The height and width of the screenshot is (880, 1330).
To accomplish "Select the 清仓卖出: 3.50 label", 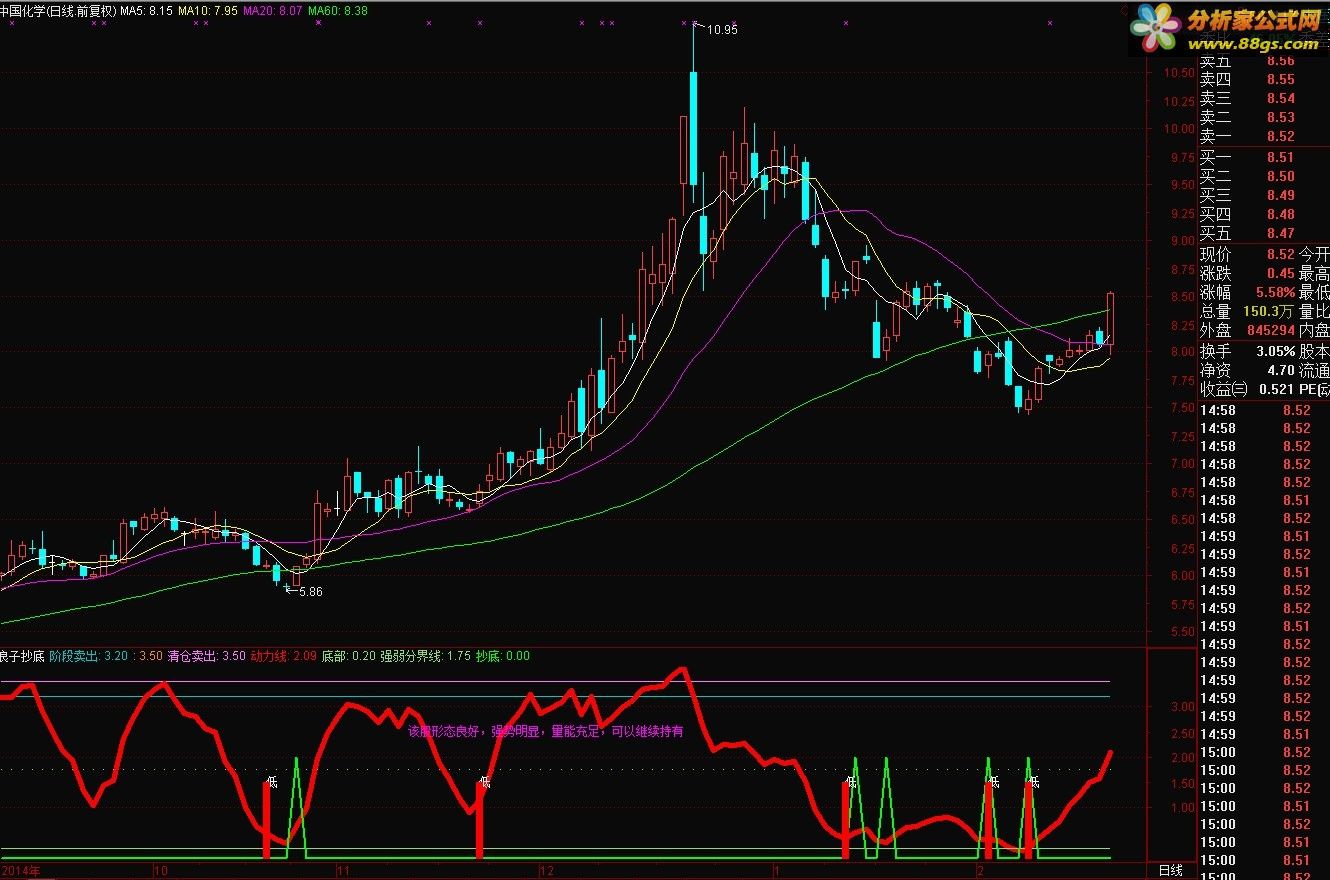I will [205, 656].
